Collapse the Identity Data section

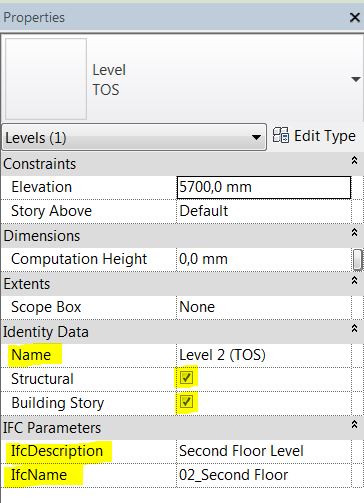[354, 329]
